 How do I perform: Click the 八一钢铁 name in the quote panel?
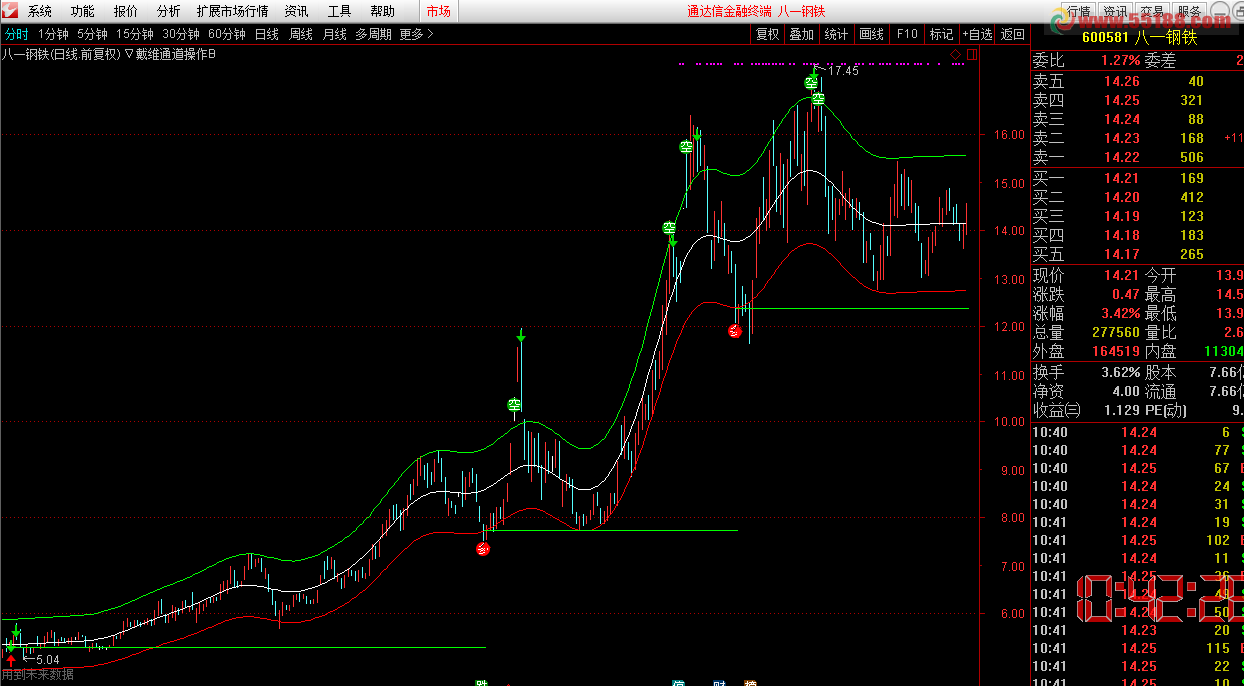click(1166, 36)
